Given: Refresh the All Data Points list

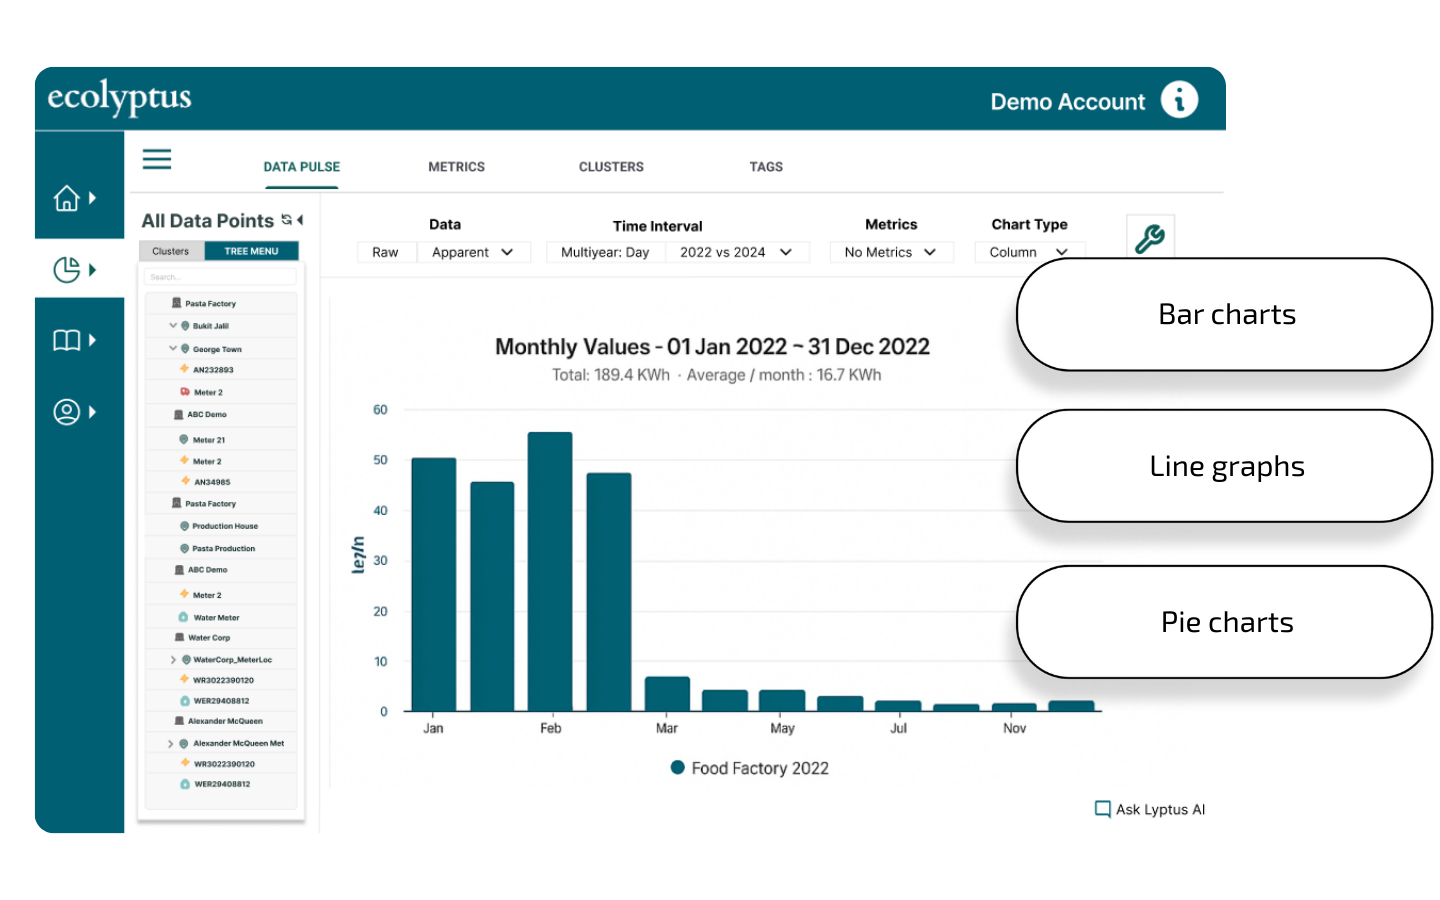Looking at the screenshot, I should [287, 220].
